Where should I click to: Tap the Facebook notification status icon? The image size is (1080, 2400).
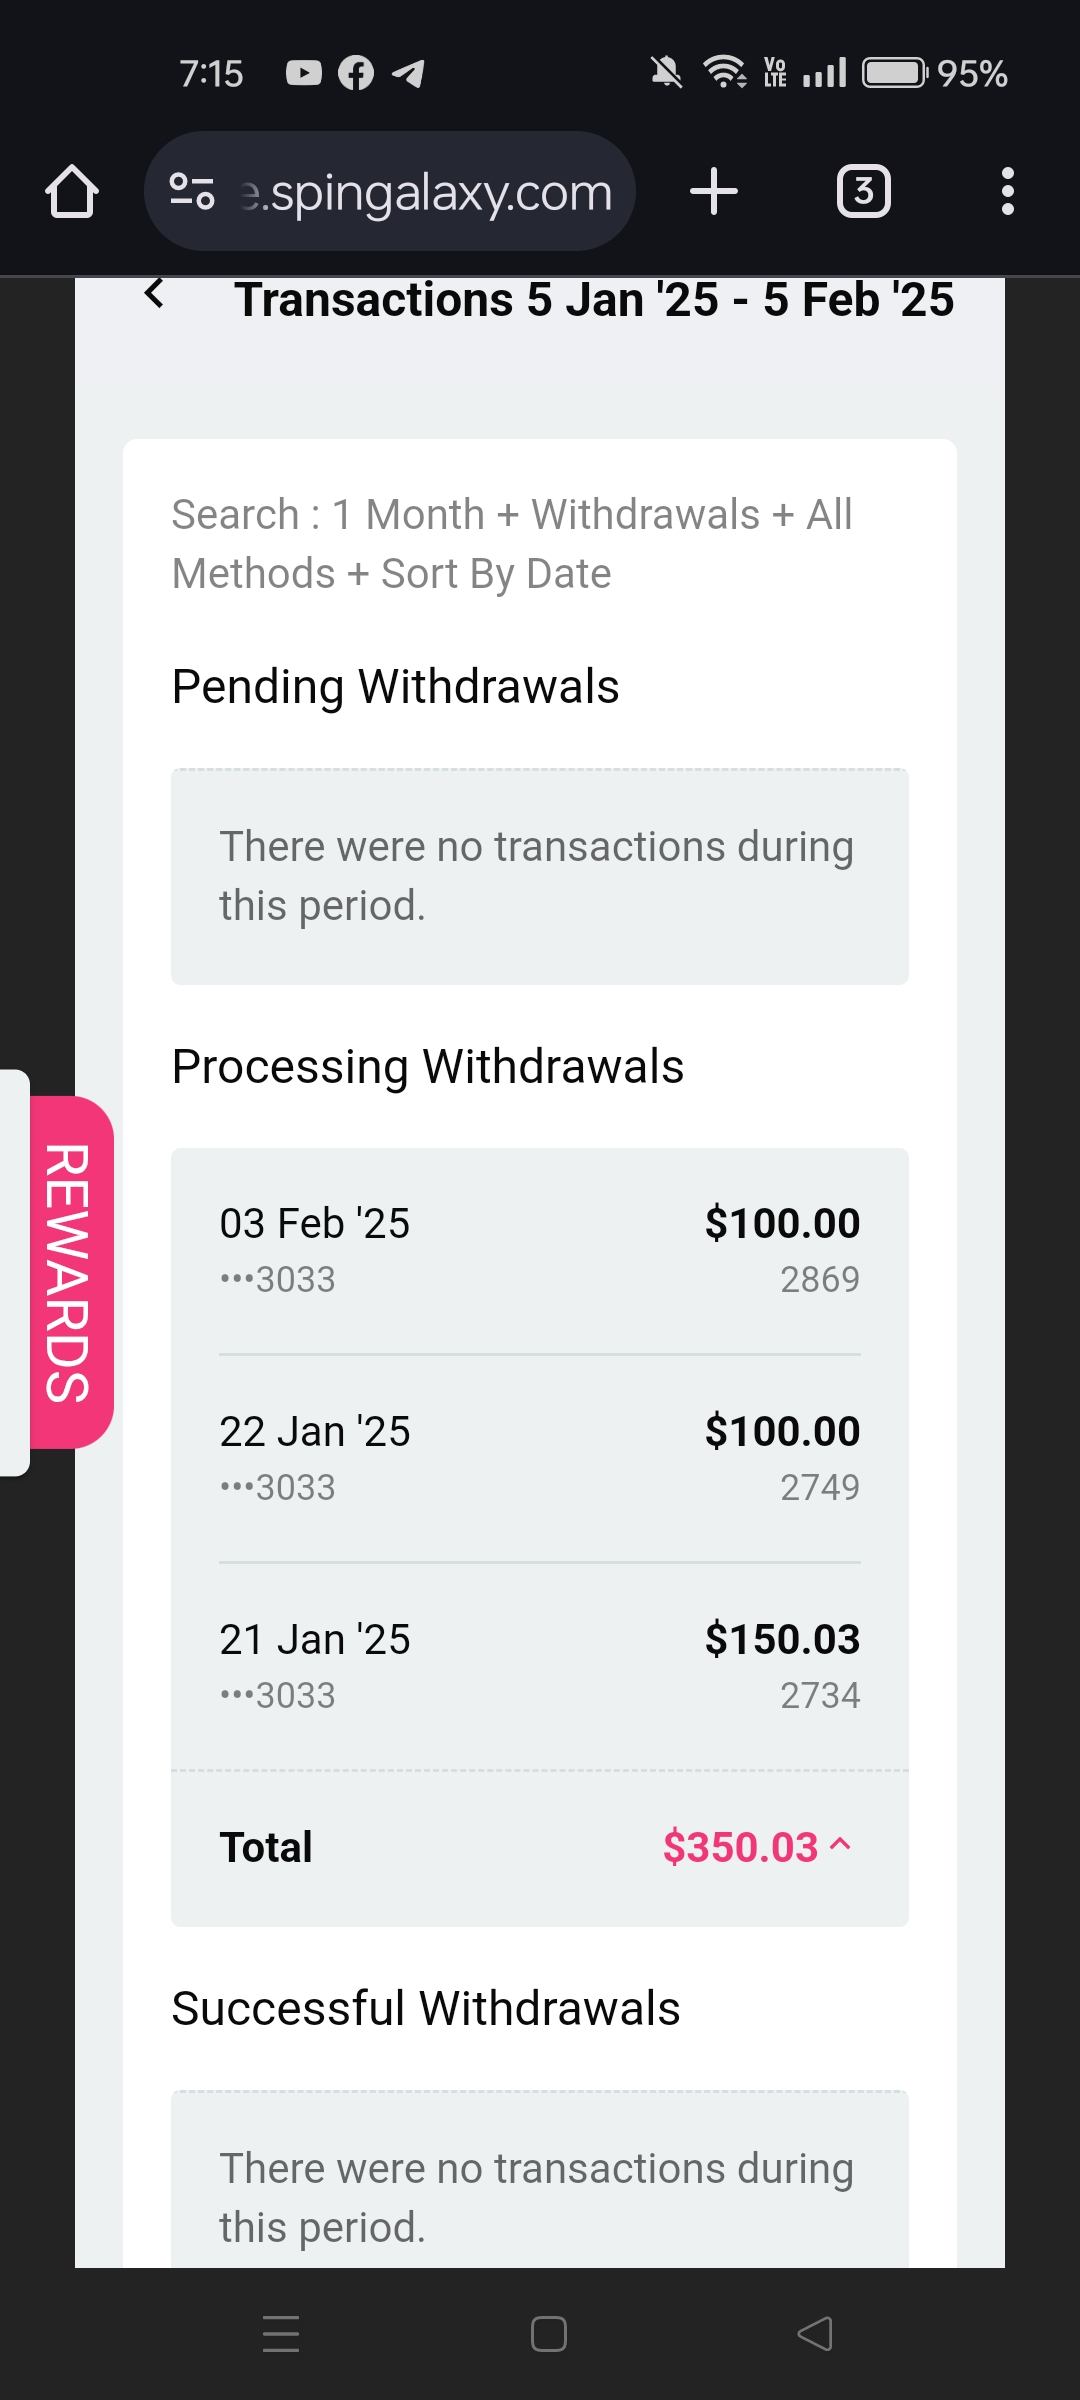[x=356, y=73]
